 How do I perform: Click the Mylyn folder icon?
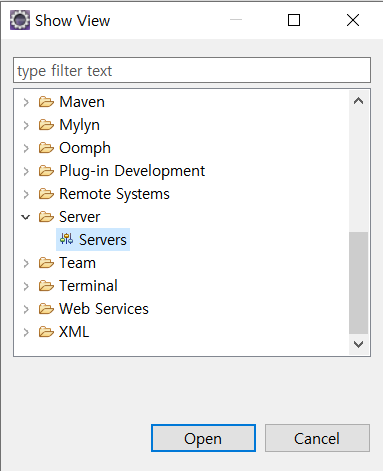46,125
